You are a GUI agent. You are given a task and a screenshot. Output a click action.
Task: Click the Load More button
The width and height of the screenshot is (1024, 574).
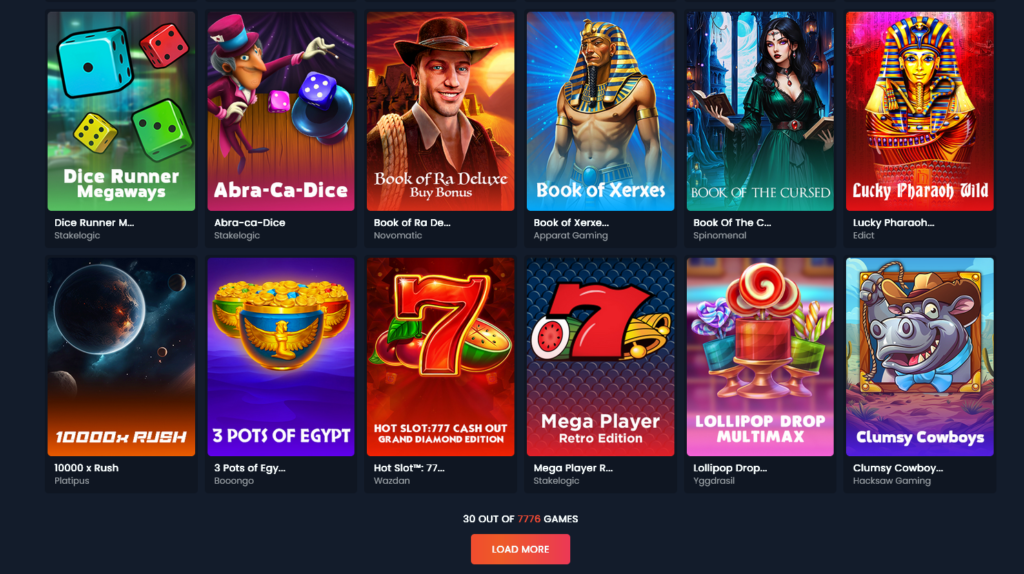click(520, 549)
